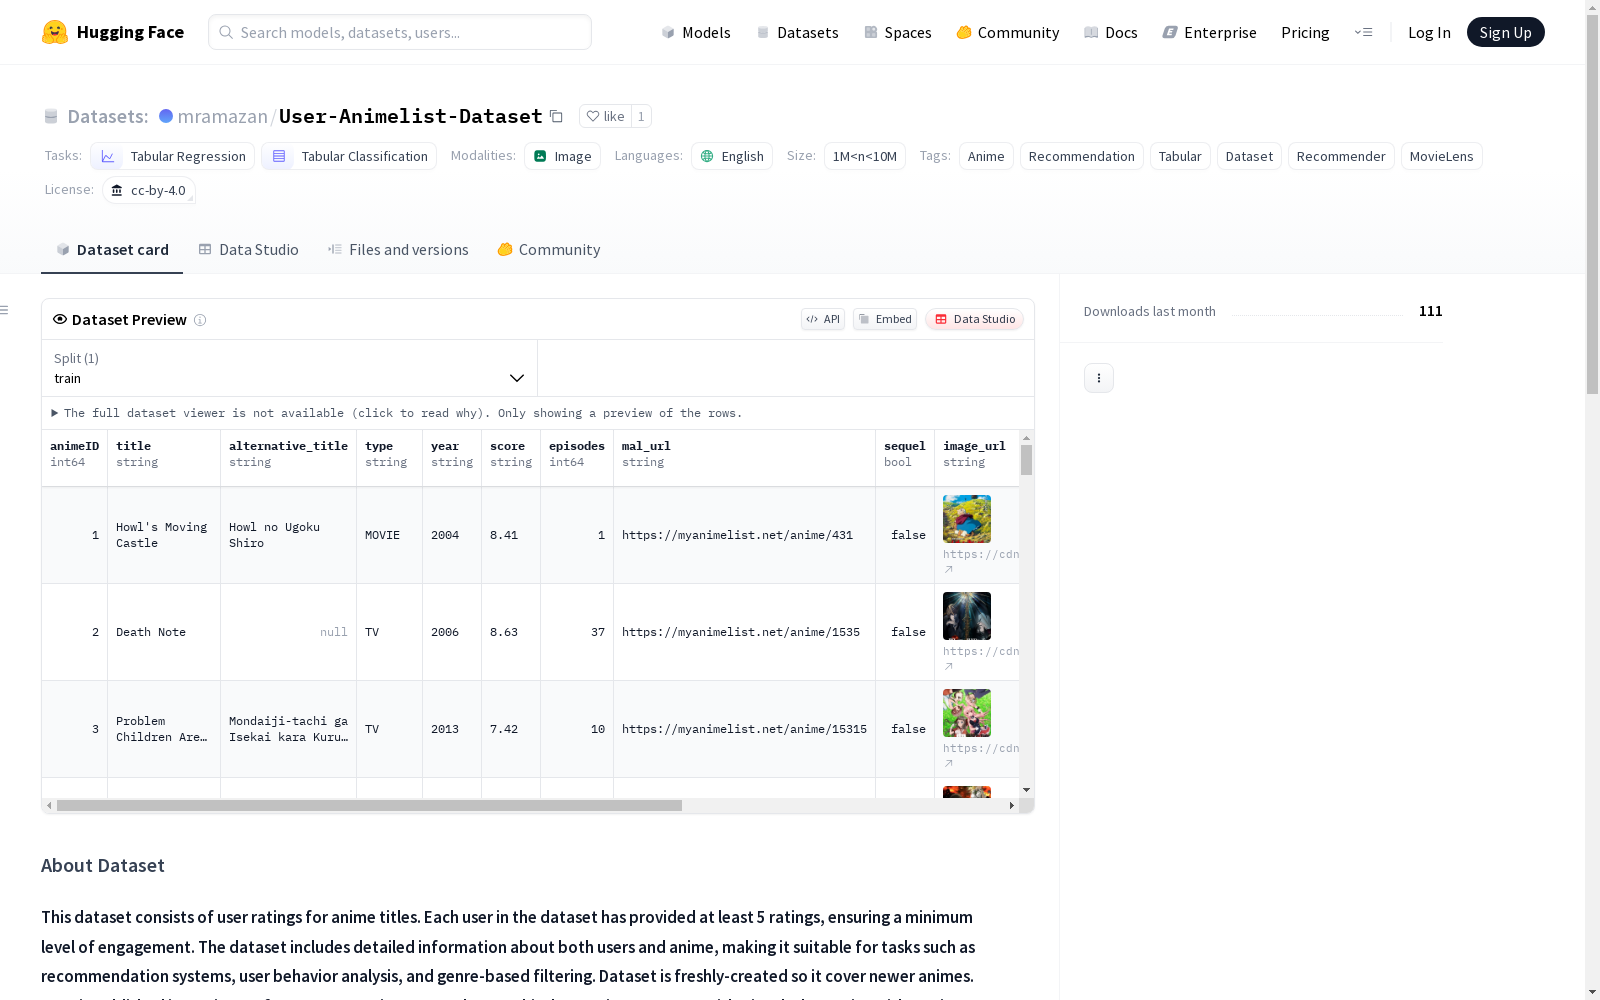This screenshot has width=1600, height=1000.
Task: Open Enterprise in the top navigation
Action: pyautogui.click(x=1209, y=32)
